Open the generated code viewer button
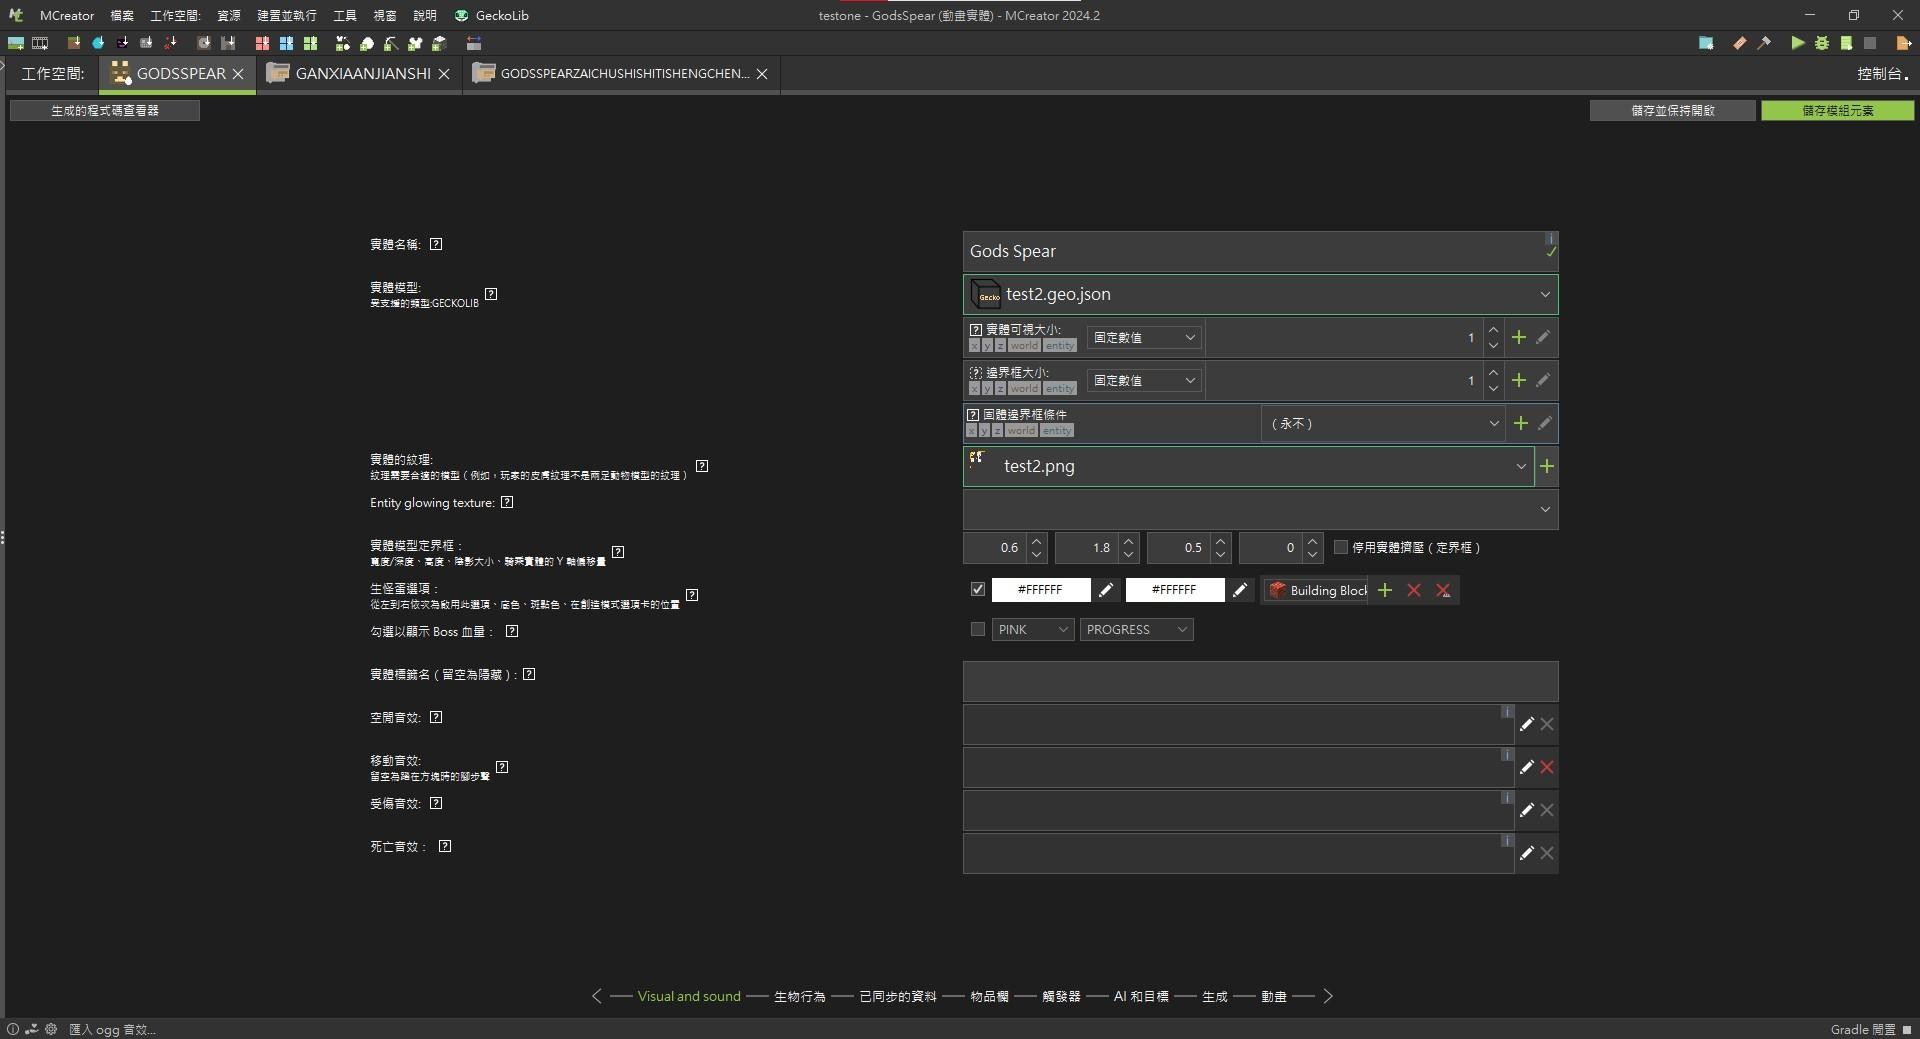Image resolution: width=1920 pixels, height=1039 pixels. tap(105, 110)
